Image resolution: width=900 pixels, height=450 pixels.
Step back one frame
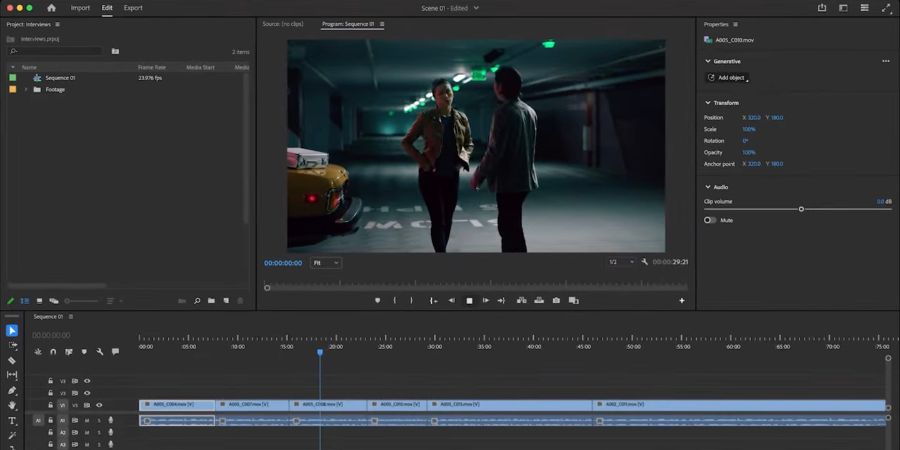[x=452, y=300]
